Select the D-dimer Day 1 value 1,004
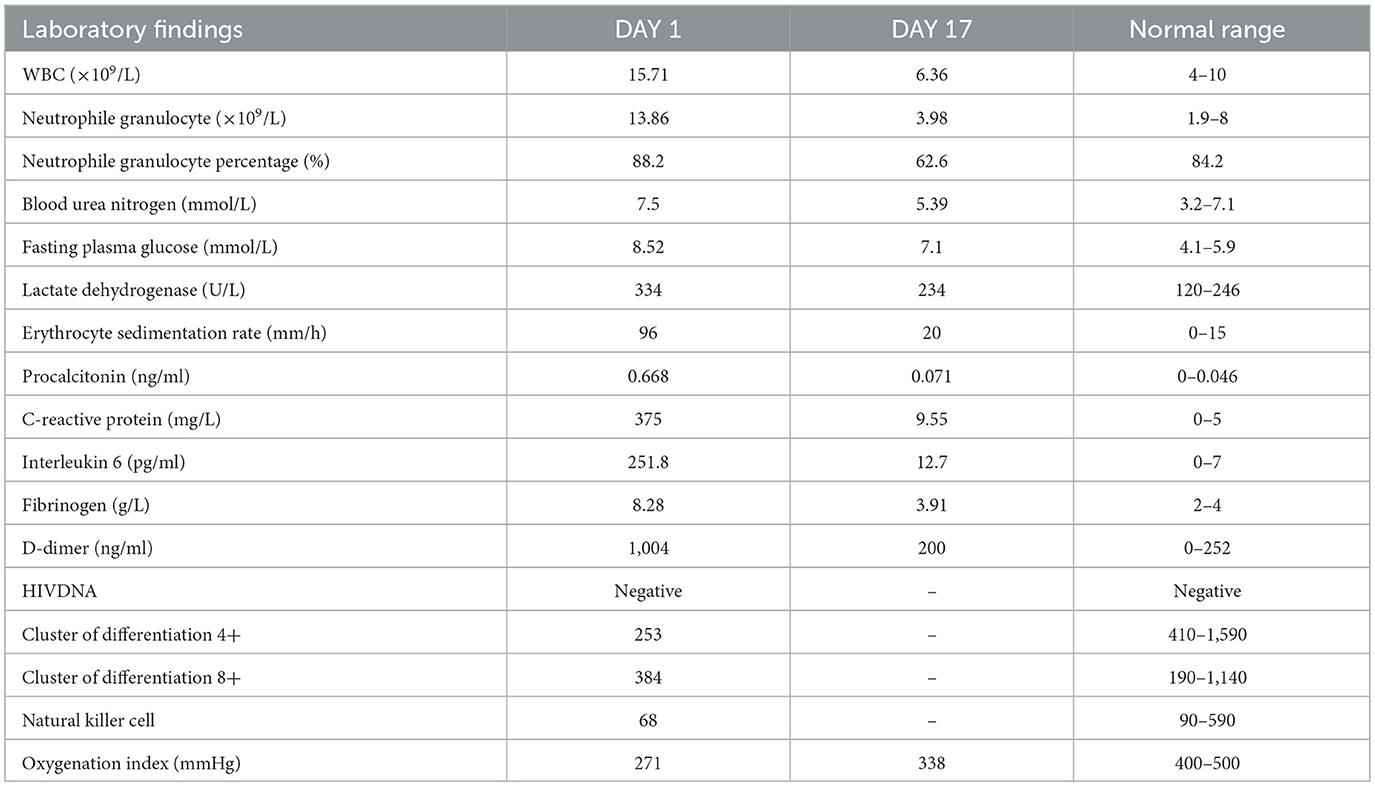The width and height of the screenshot is (1375, 787). (x=648, y=548)
